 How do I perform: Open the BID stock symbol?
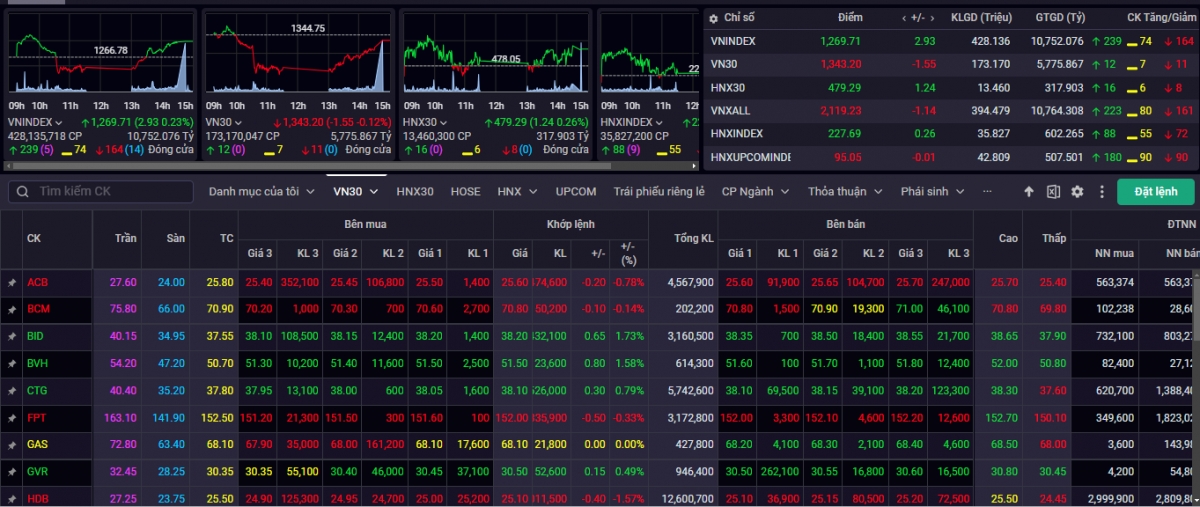coord(36,337)
